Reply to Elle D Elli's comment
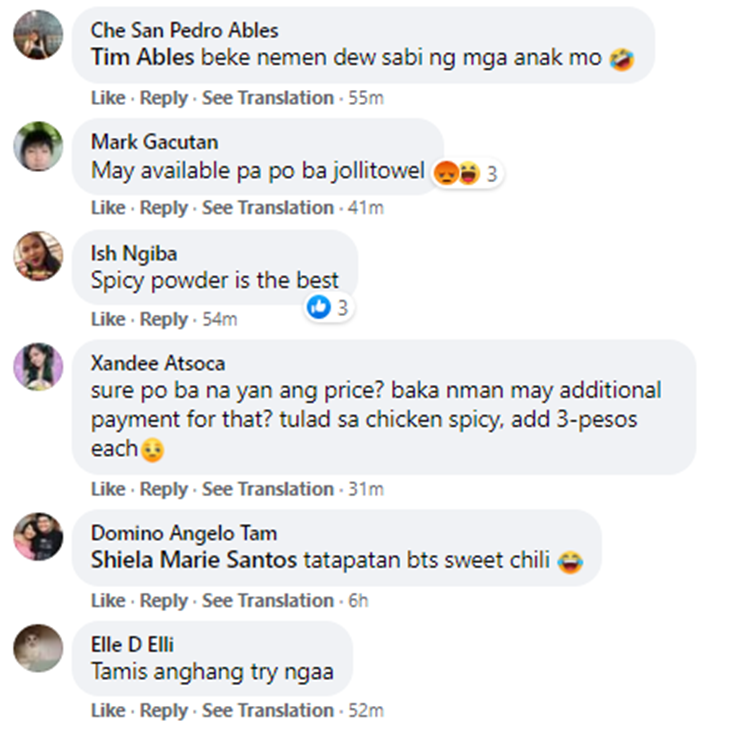 [x=164, y=711]
